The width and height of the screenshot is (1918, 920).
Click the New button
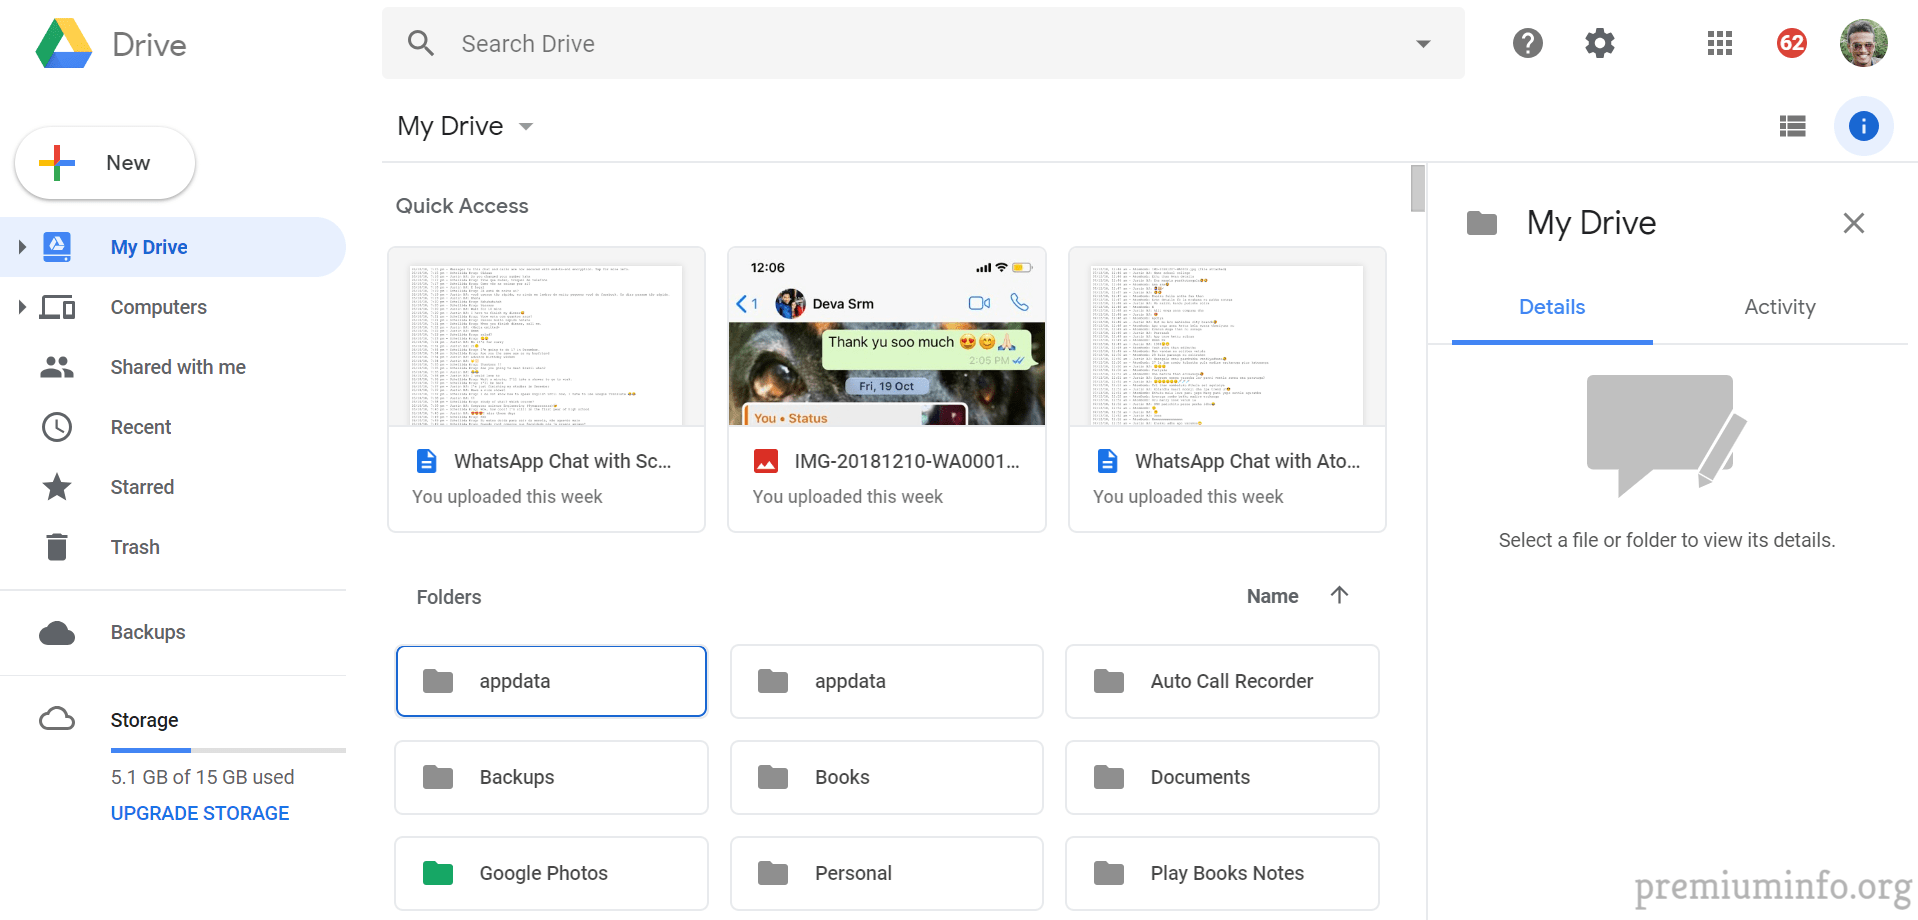(105, 163)
